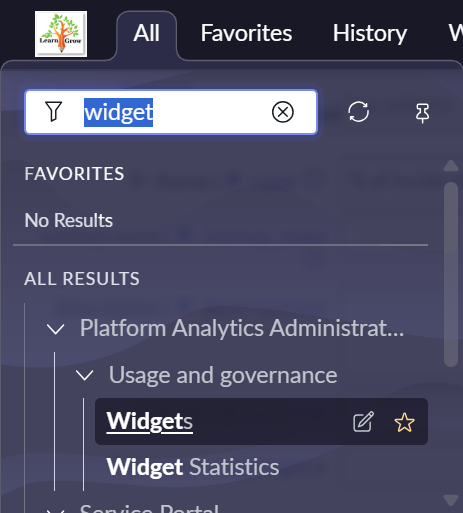This screenshot has height=513, width=463.
Task: Collapse Usage and governance group
Action: tap(85, 376)
